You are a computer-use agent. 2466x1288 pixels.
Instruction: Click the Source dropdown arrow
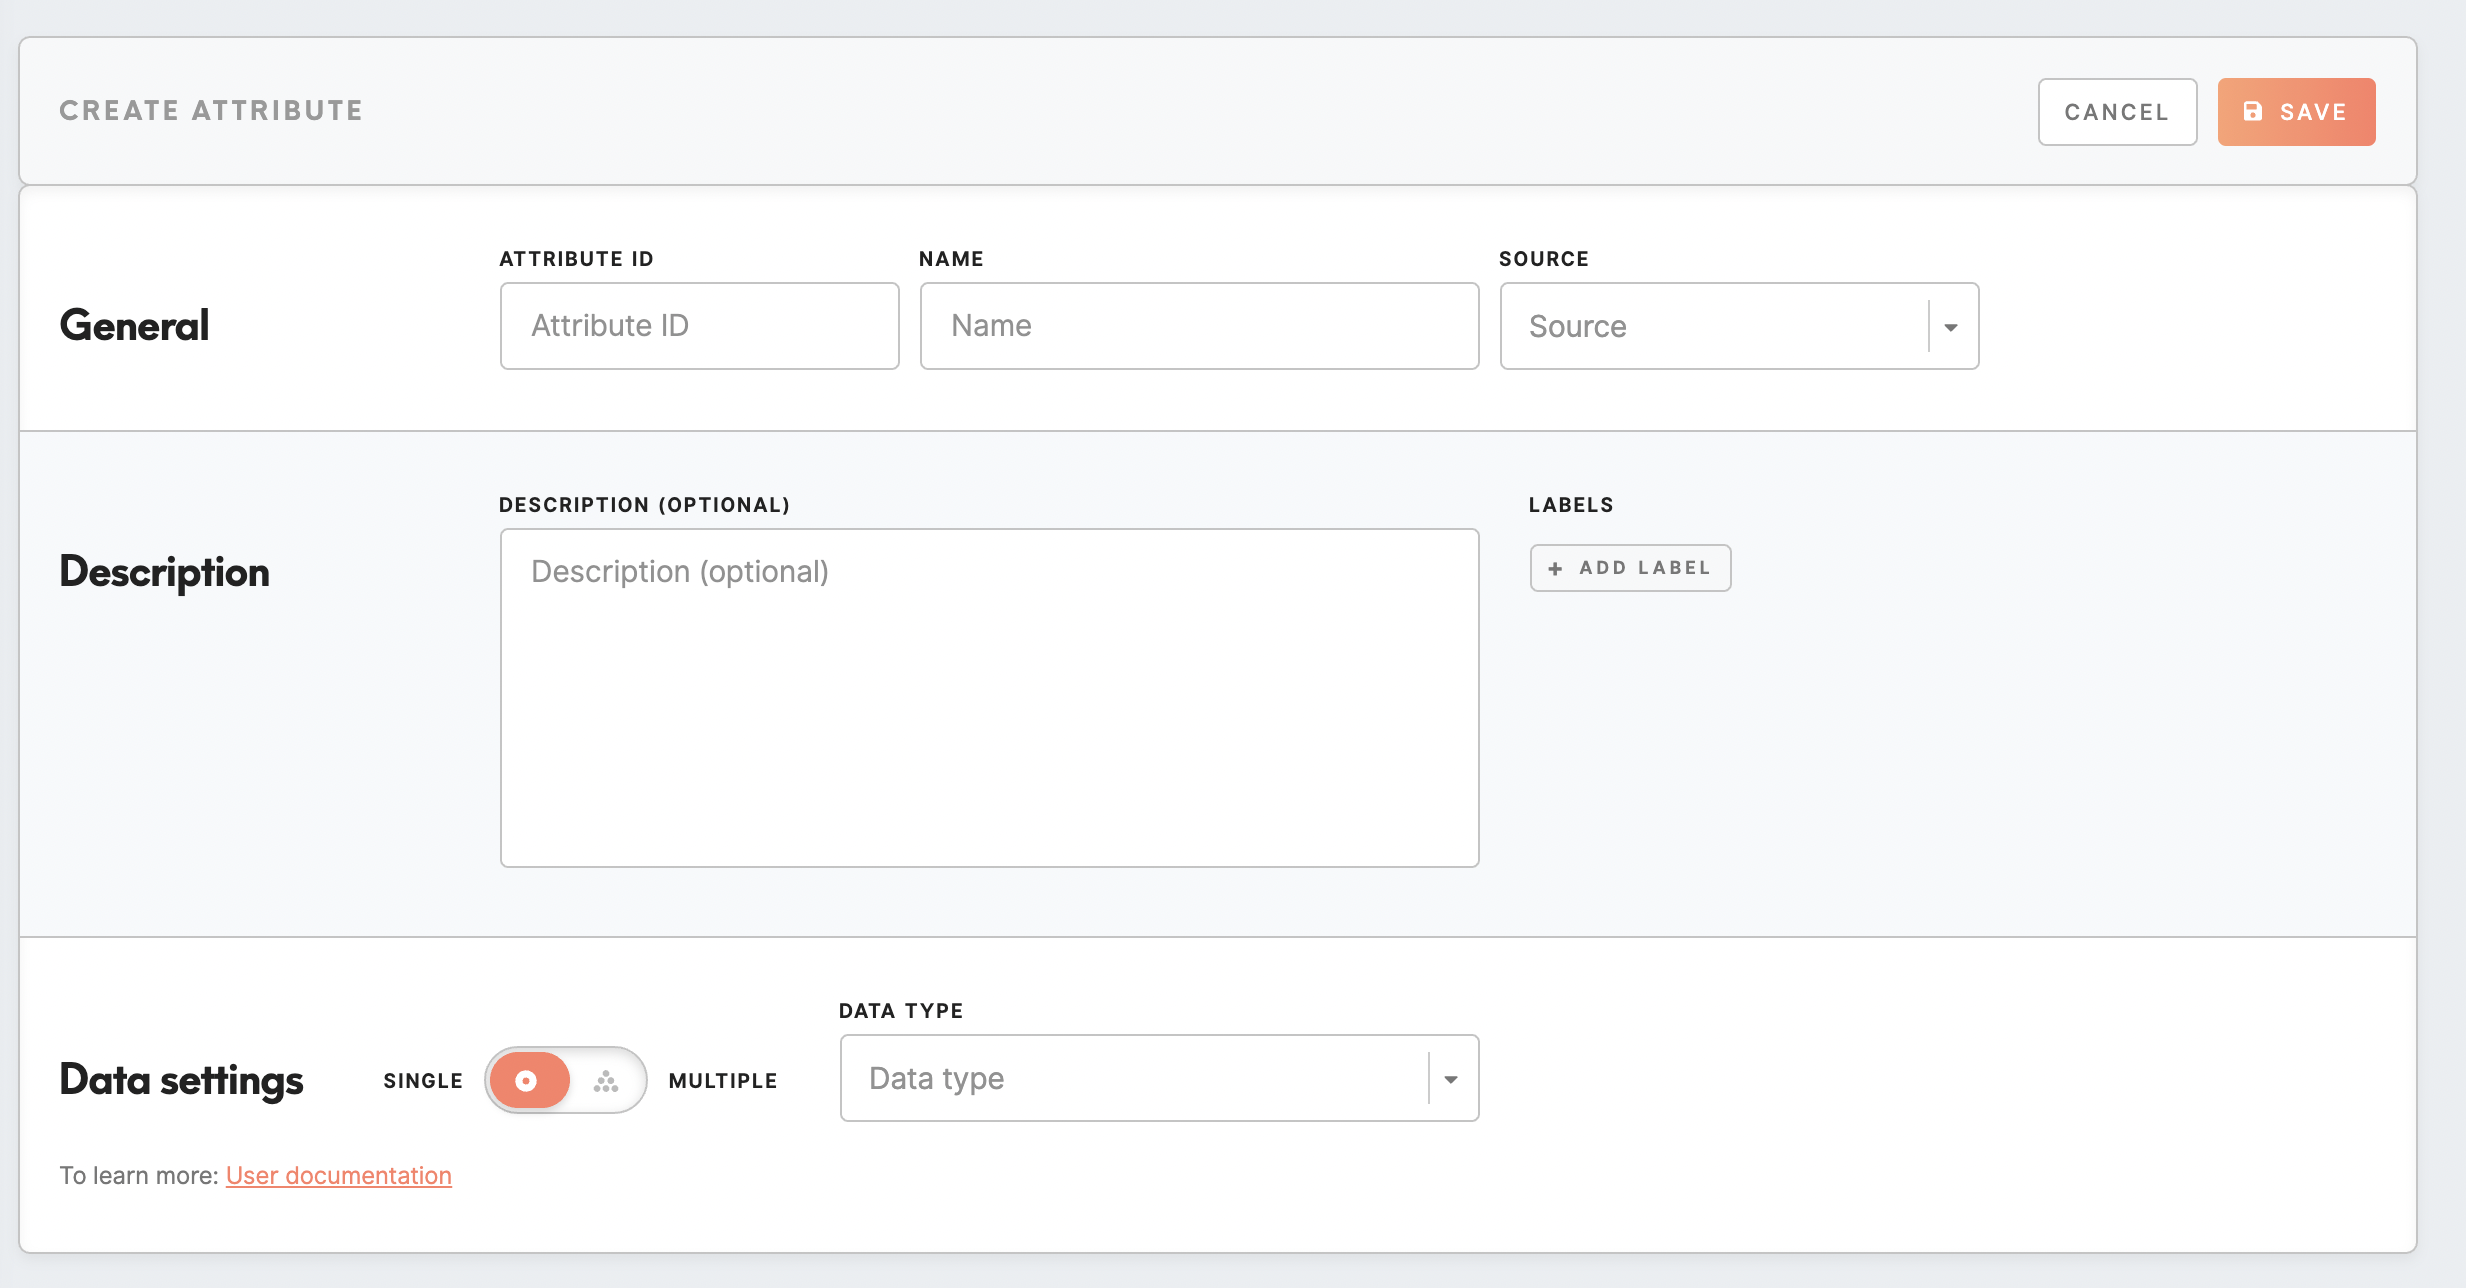[1951, 327]
